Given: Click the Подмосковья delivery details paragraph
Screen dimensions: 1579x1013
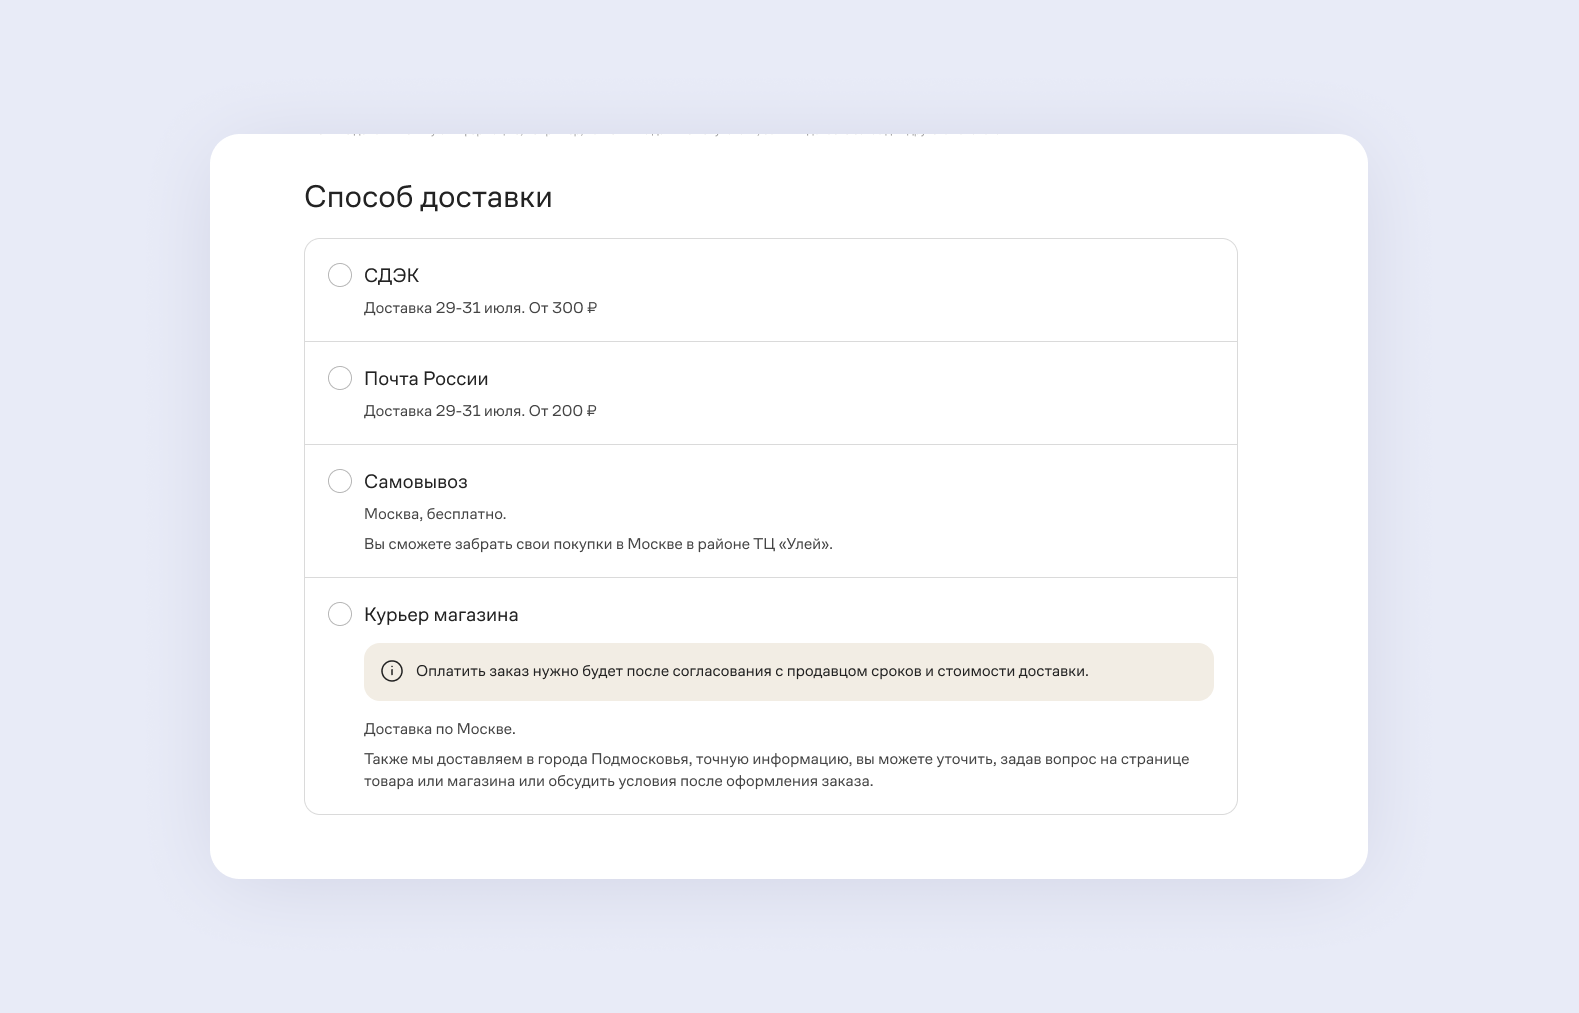Looking at the screenshot, I should pyautogui.click(x=776, y=770).
